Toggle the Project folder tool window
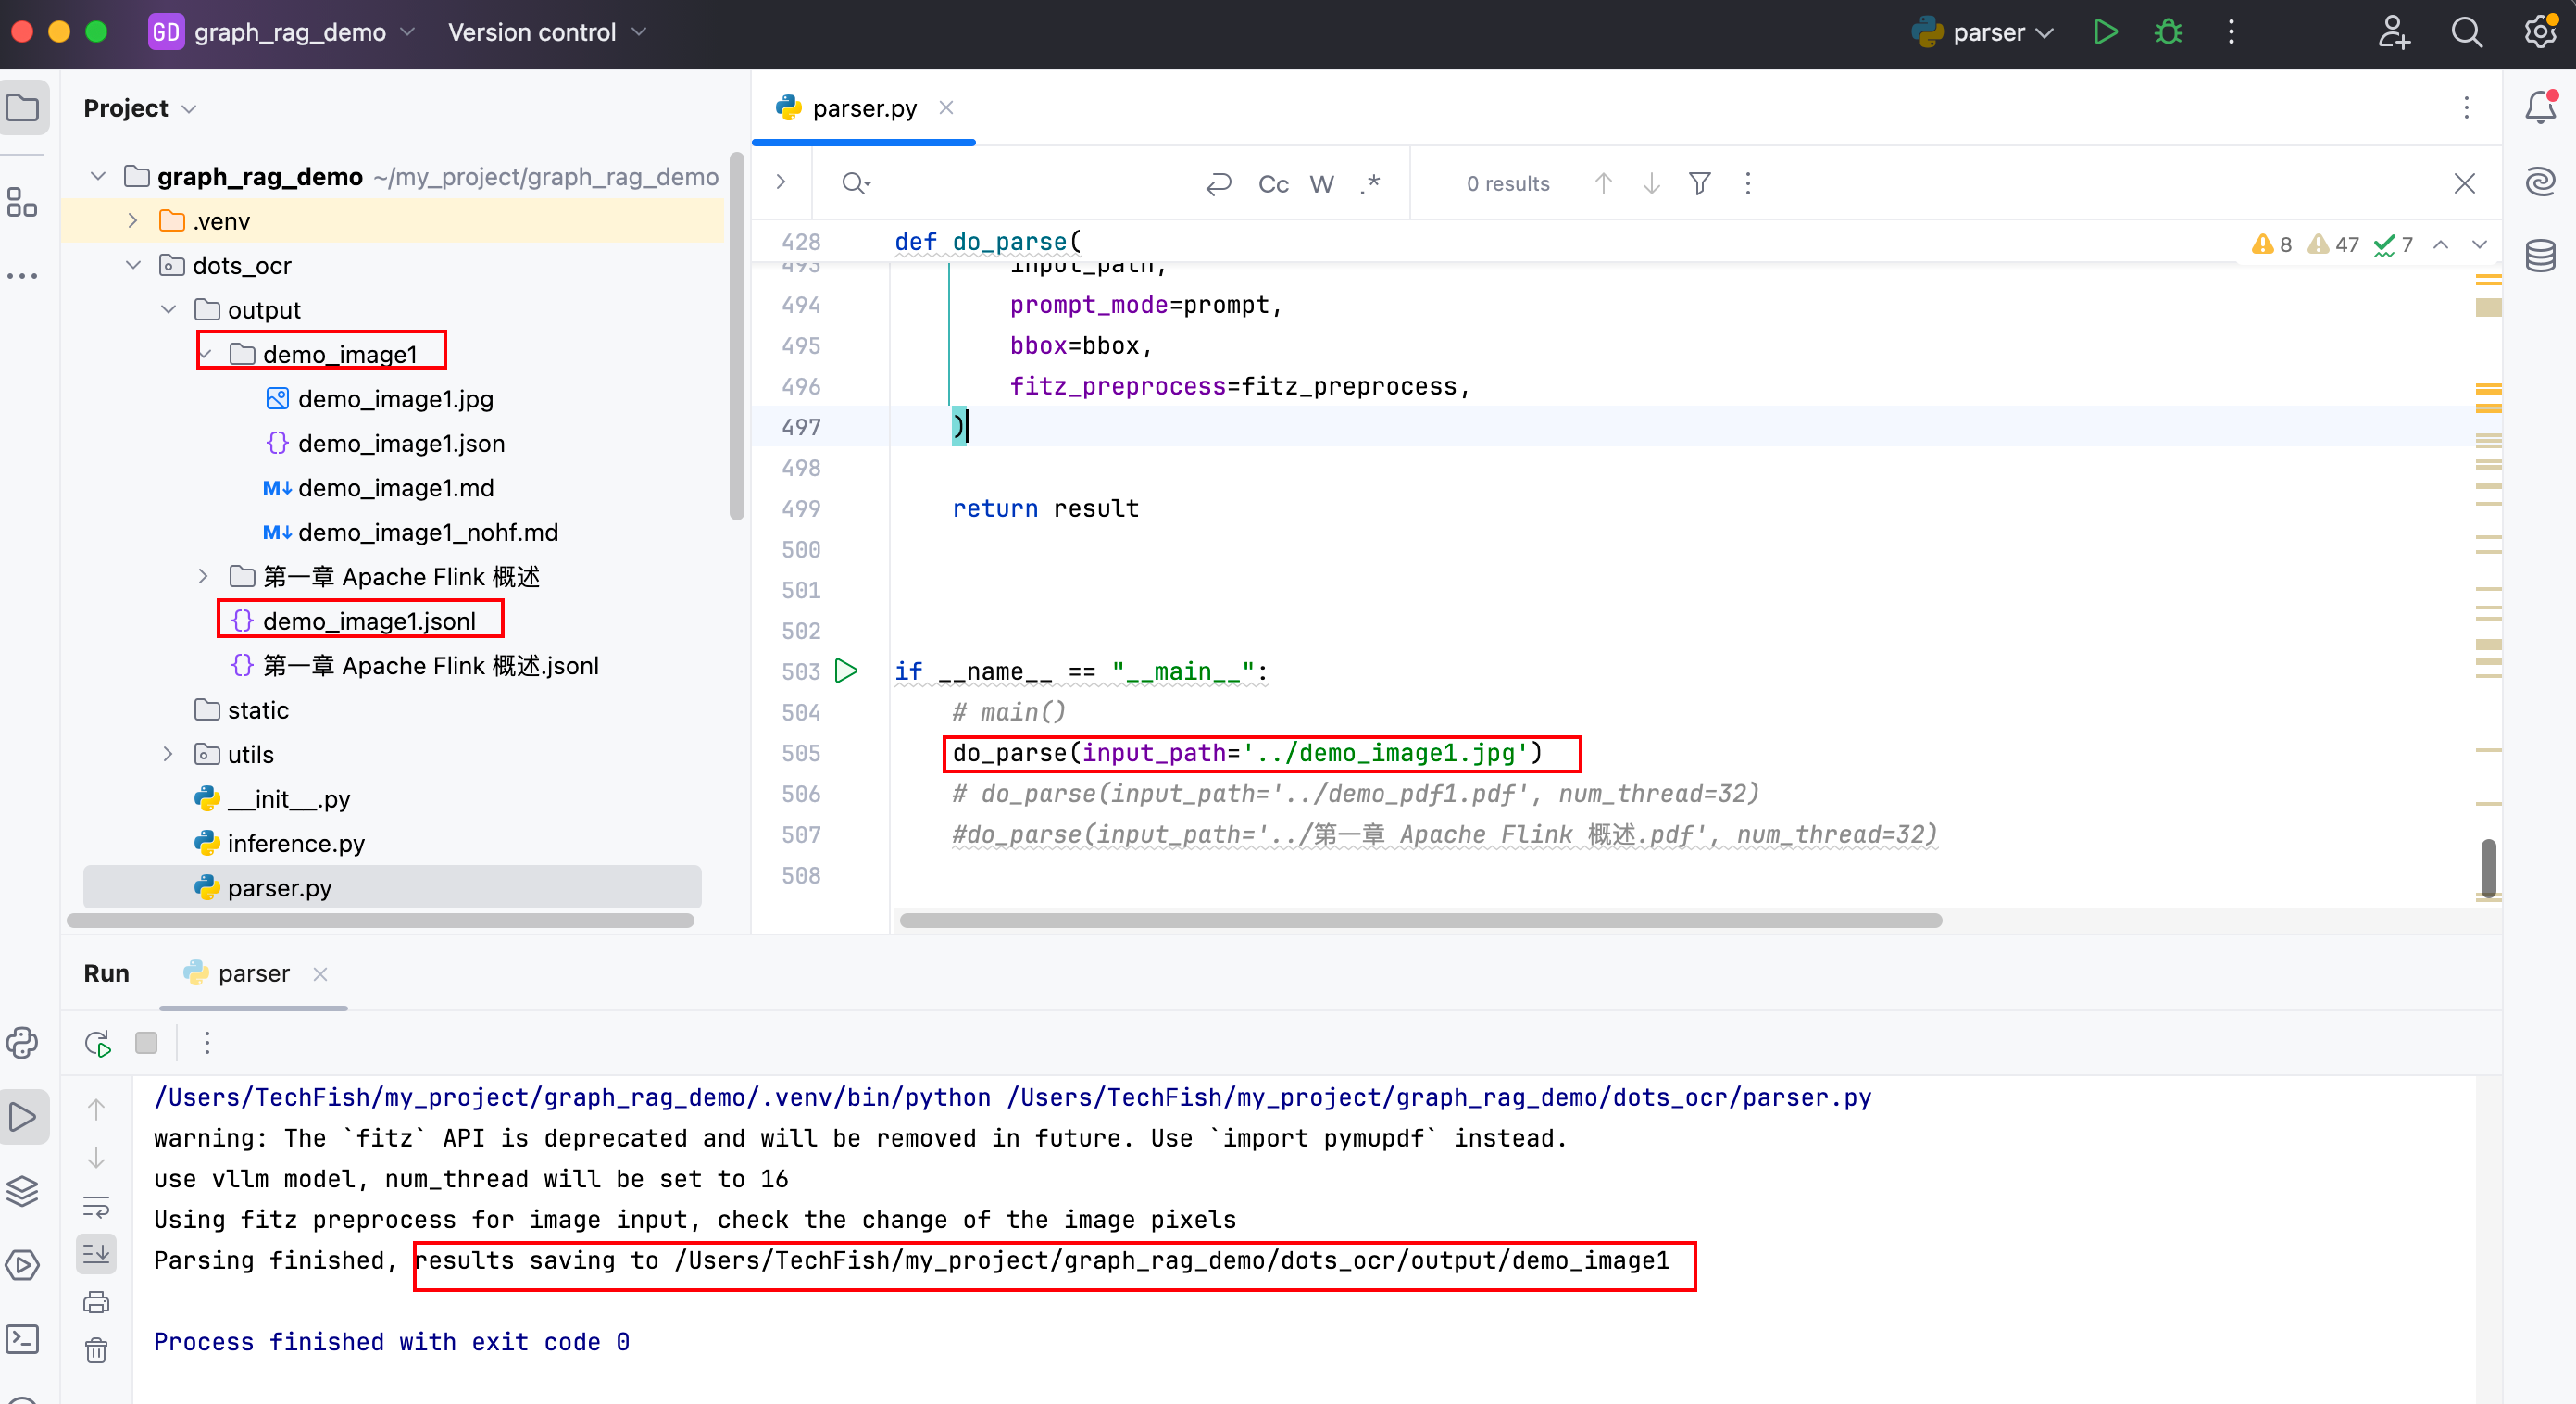 point(23,107)
